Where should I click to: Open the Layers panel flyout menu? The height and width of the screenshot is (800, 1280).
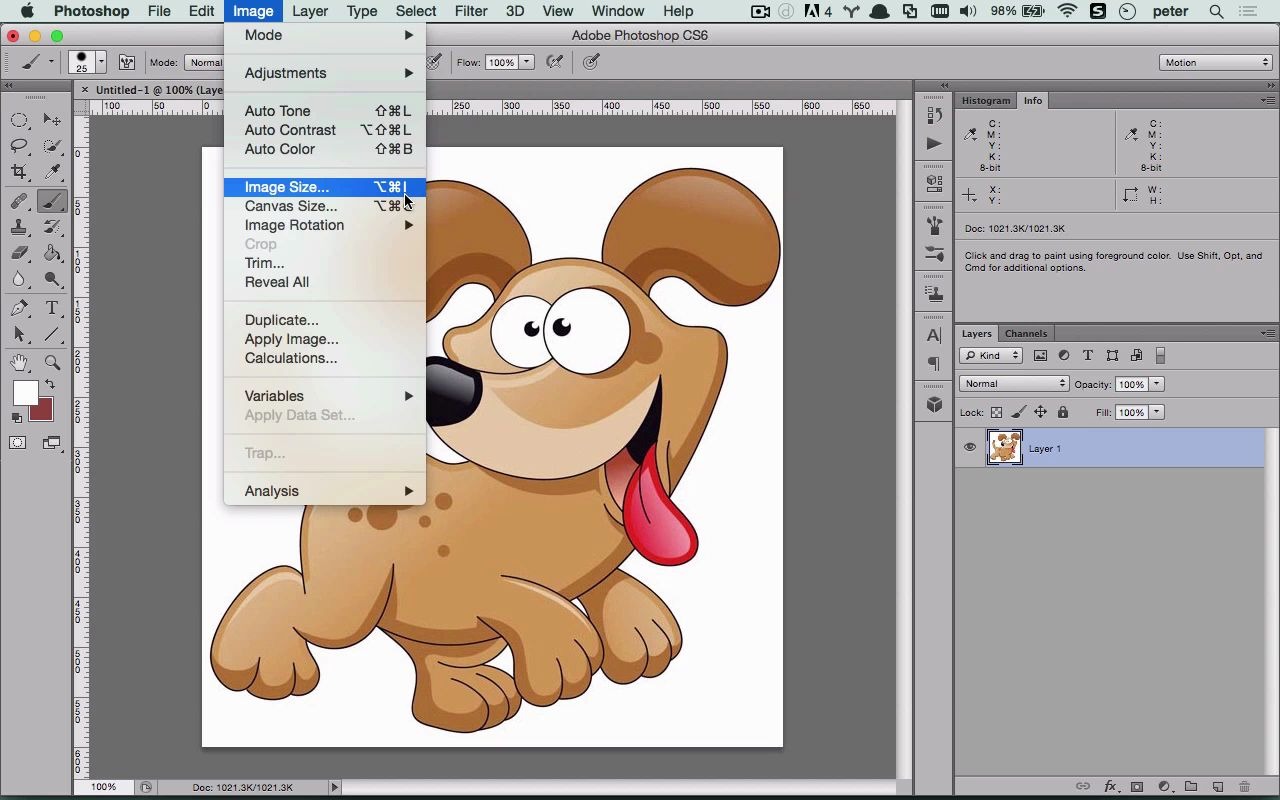tap(1268, 333)
